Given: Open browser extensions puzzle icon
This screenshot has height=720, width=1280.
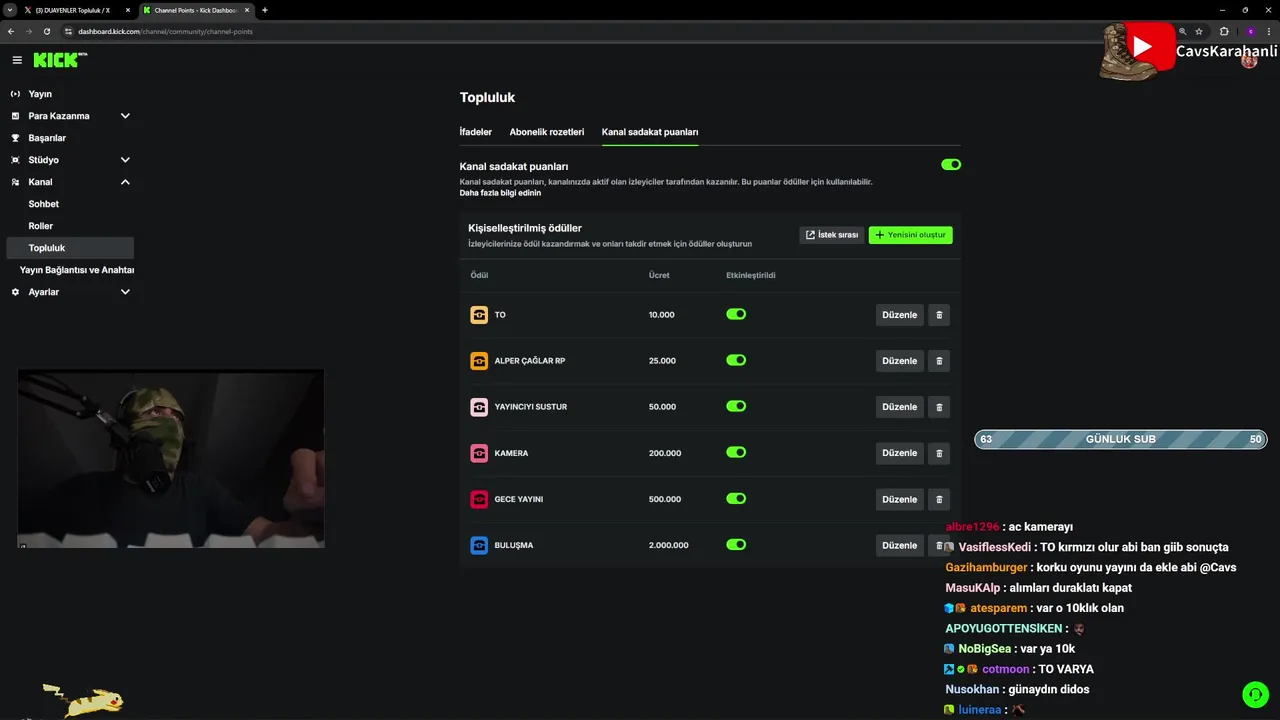Looking at the screenshot, I should point(1224,31).
